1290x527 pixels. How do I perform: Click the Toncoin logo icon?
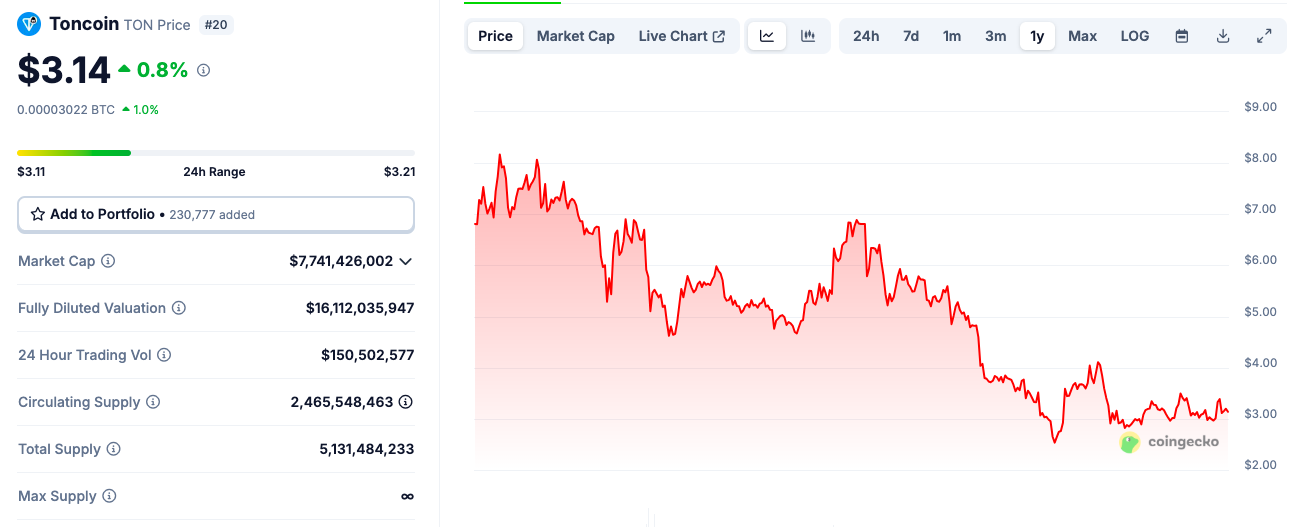(x=29, y=24)
